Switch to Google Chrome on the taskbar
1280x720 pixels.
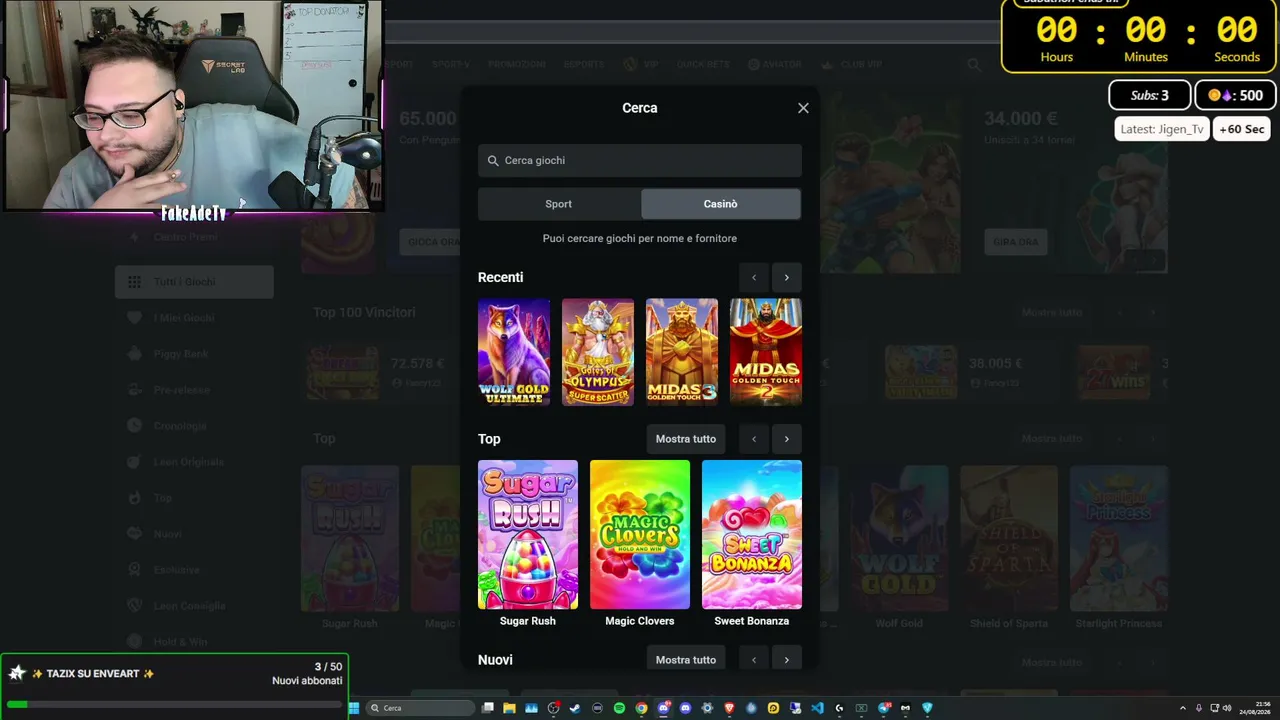641,708
